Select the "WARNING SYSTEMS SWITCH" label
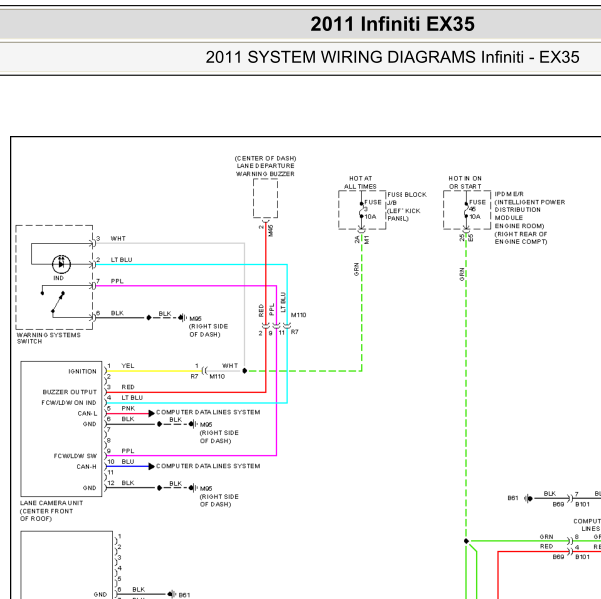 pos(48,338)
